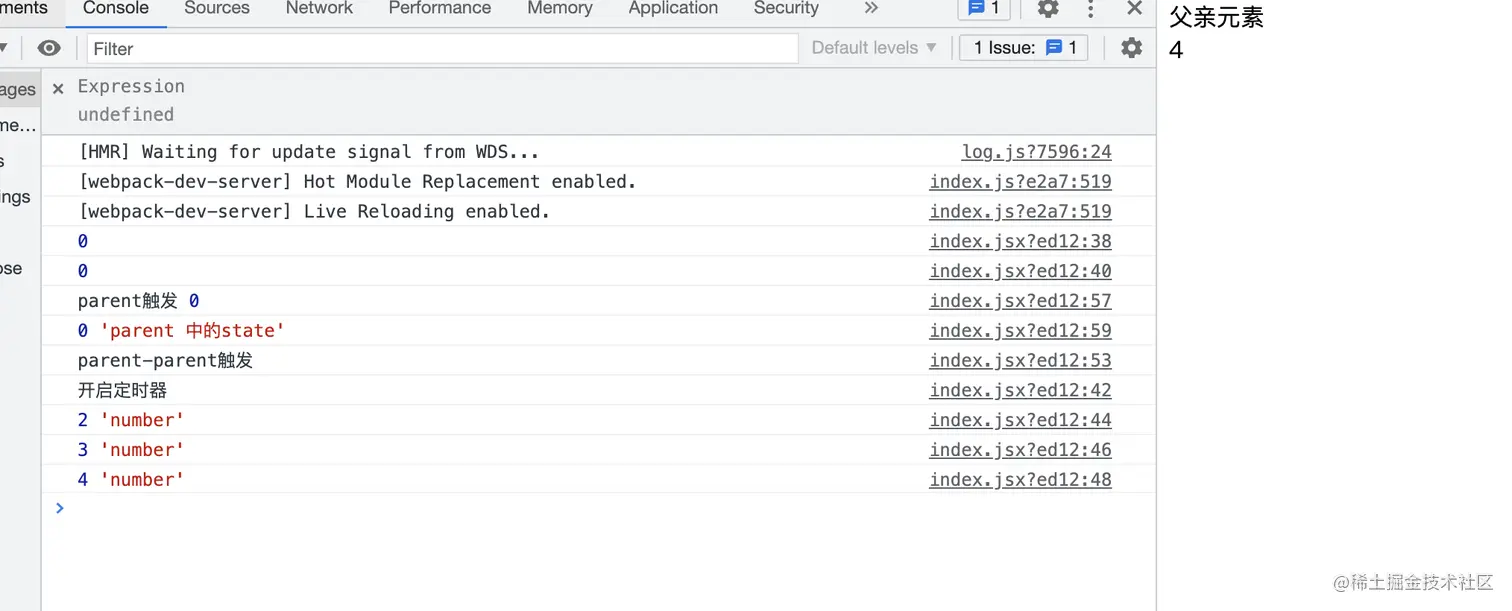1512x611 pixels.
Task: Switch to the Performance tab
Action: point(440,9)
